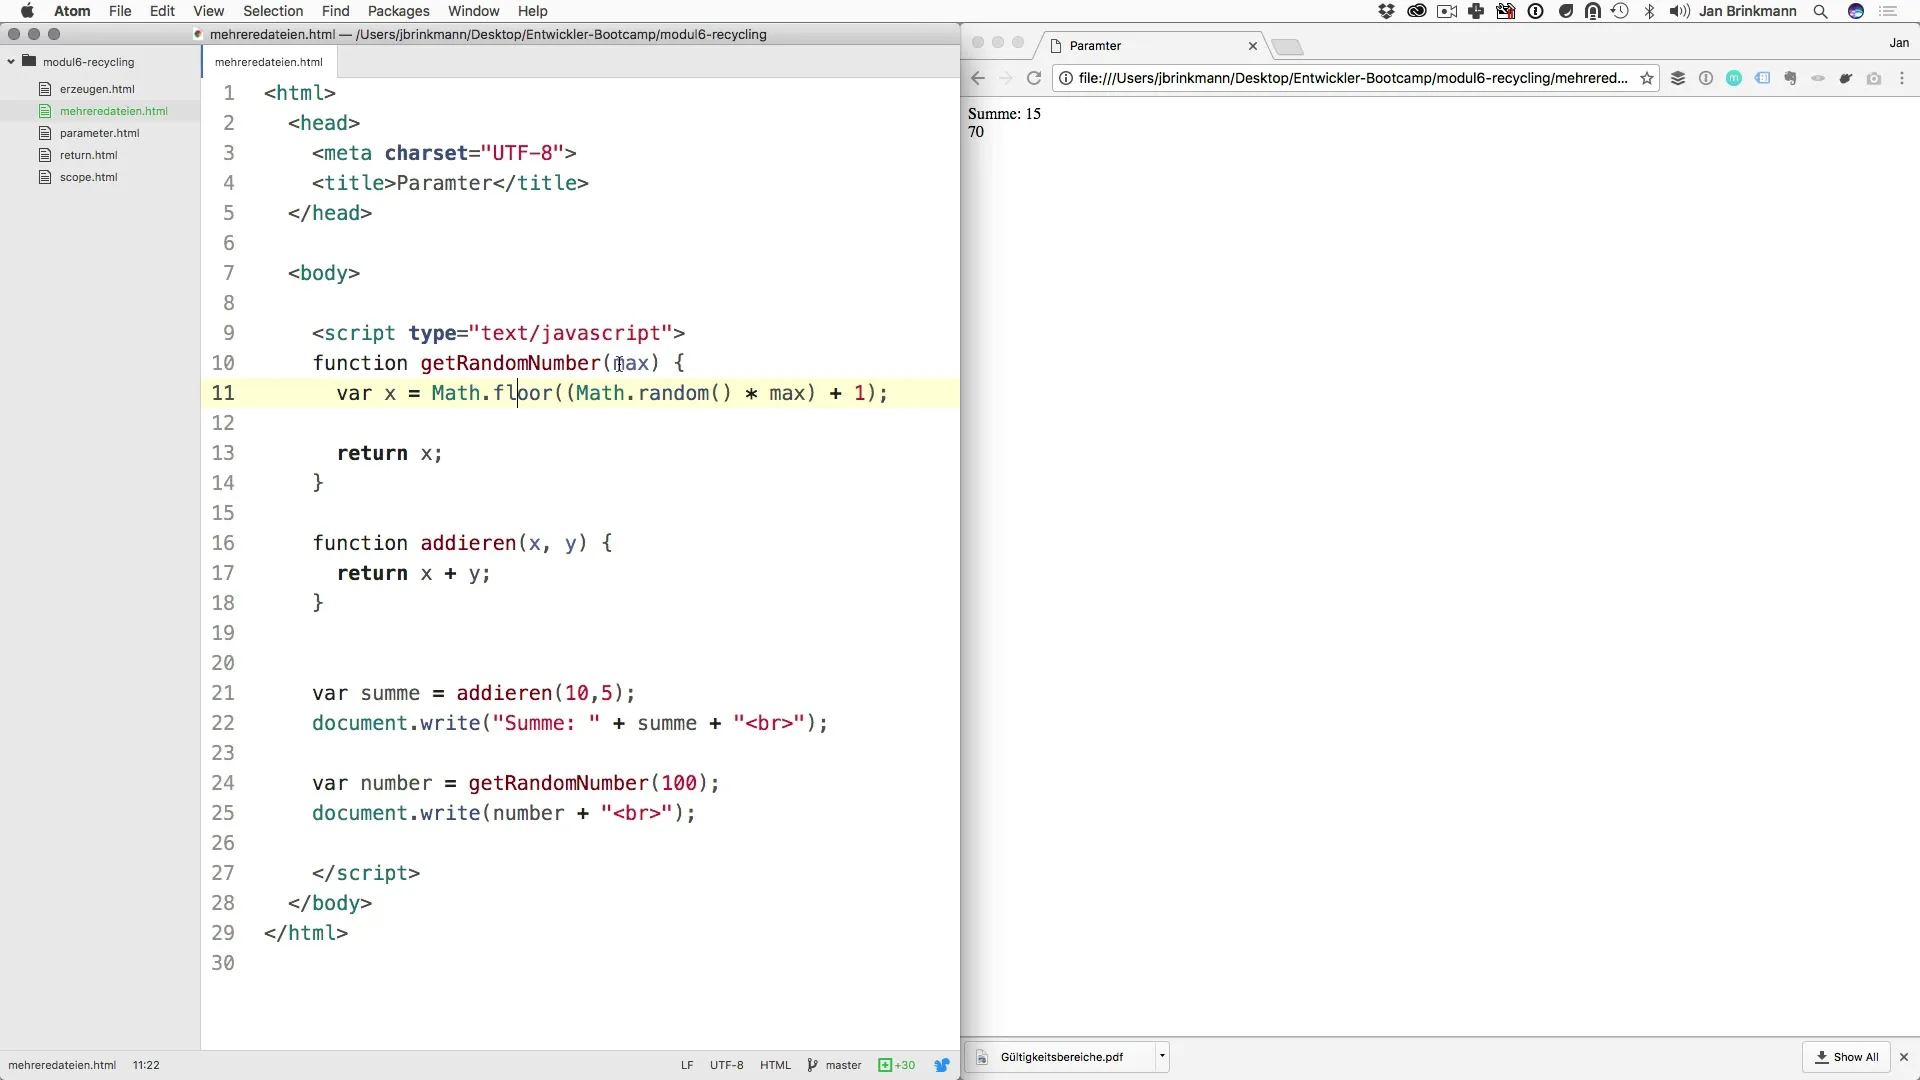Open the Find menu
The height and width of the screenshot is (1080, 1920).
click(335, 11)
